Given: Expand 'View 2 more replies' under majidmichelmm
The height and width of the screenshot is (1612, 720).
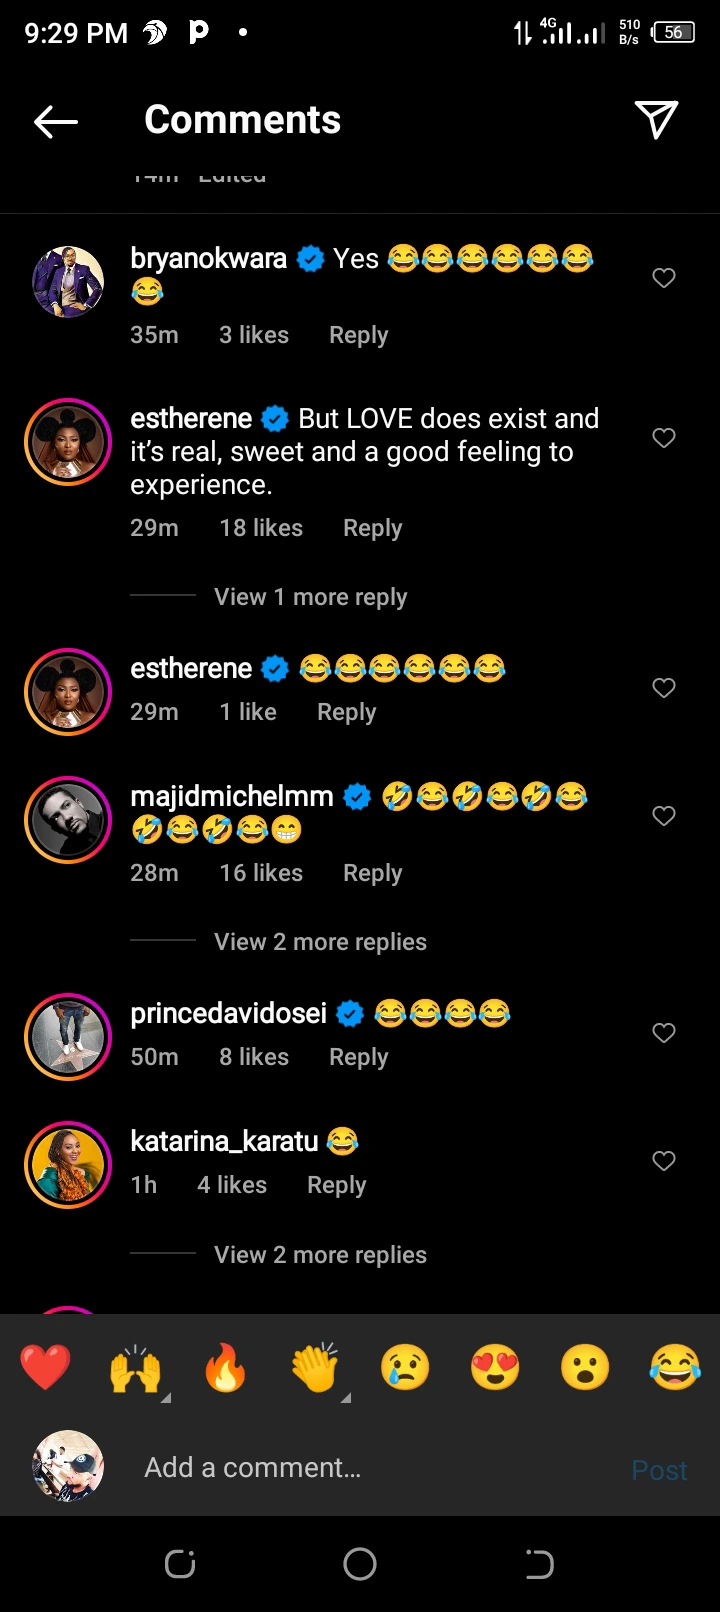Looking at the screenshot, I should [320, 942].
